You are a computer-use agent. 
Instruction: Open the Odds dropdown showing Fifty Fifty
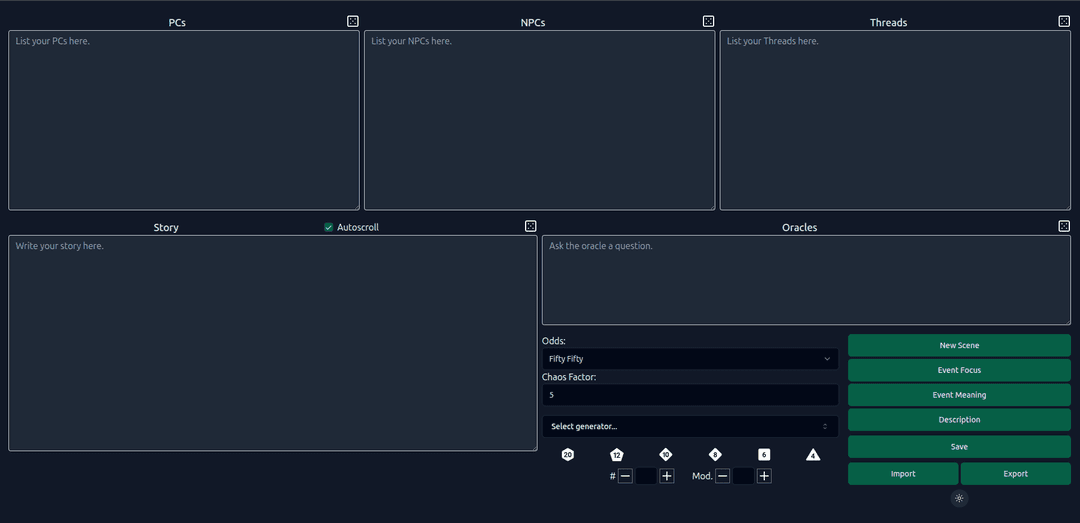(690, 358)
